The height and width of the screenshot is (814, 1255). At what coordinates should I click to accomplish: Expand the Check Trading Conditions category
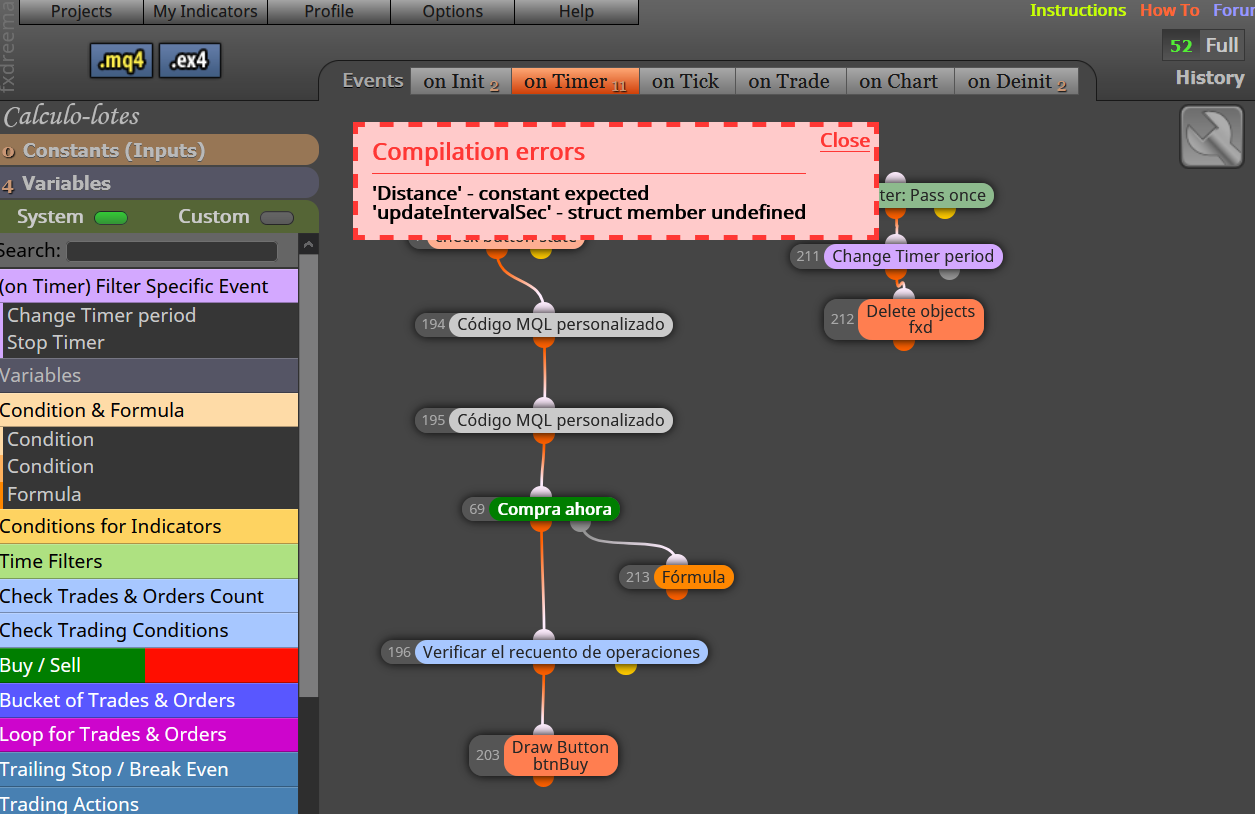(x=149, y=630)
